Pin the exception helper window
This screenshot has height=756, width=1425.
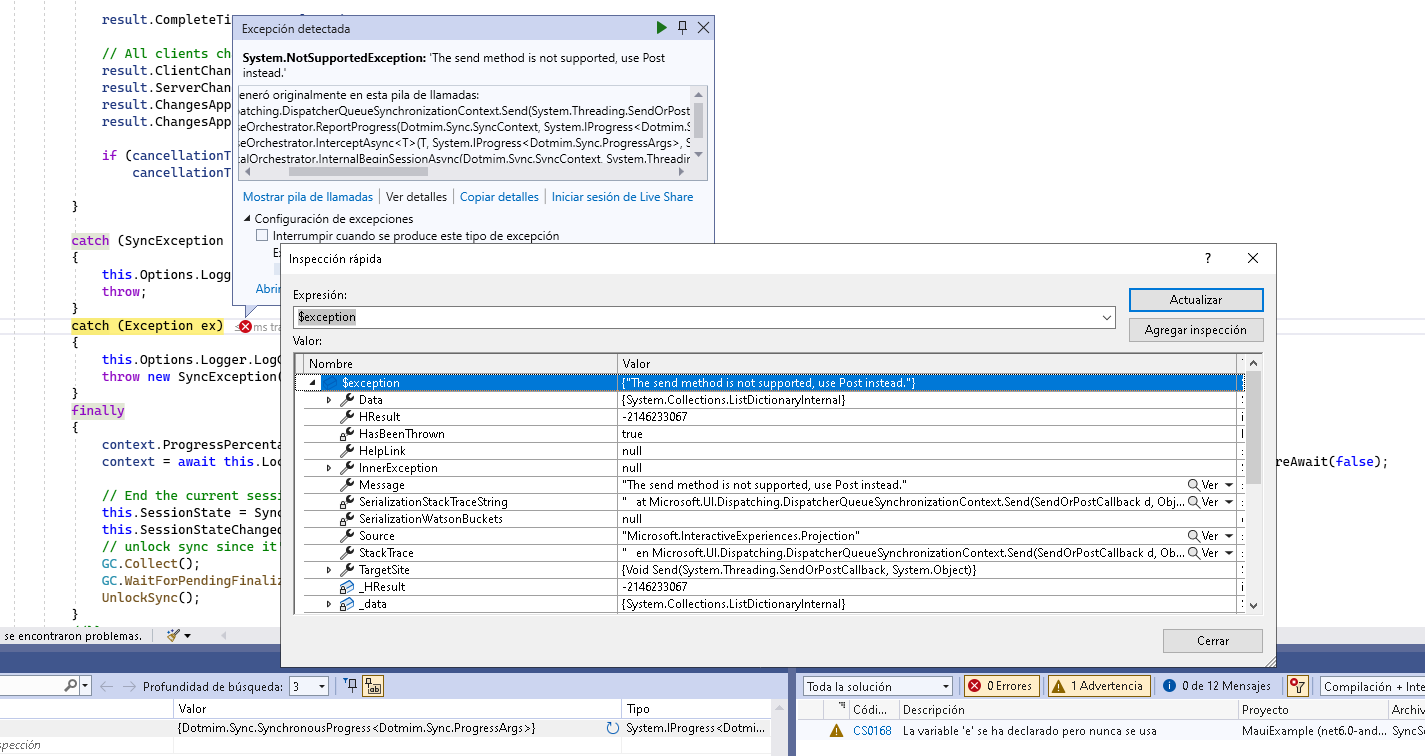tap(682, 27)
